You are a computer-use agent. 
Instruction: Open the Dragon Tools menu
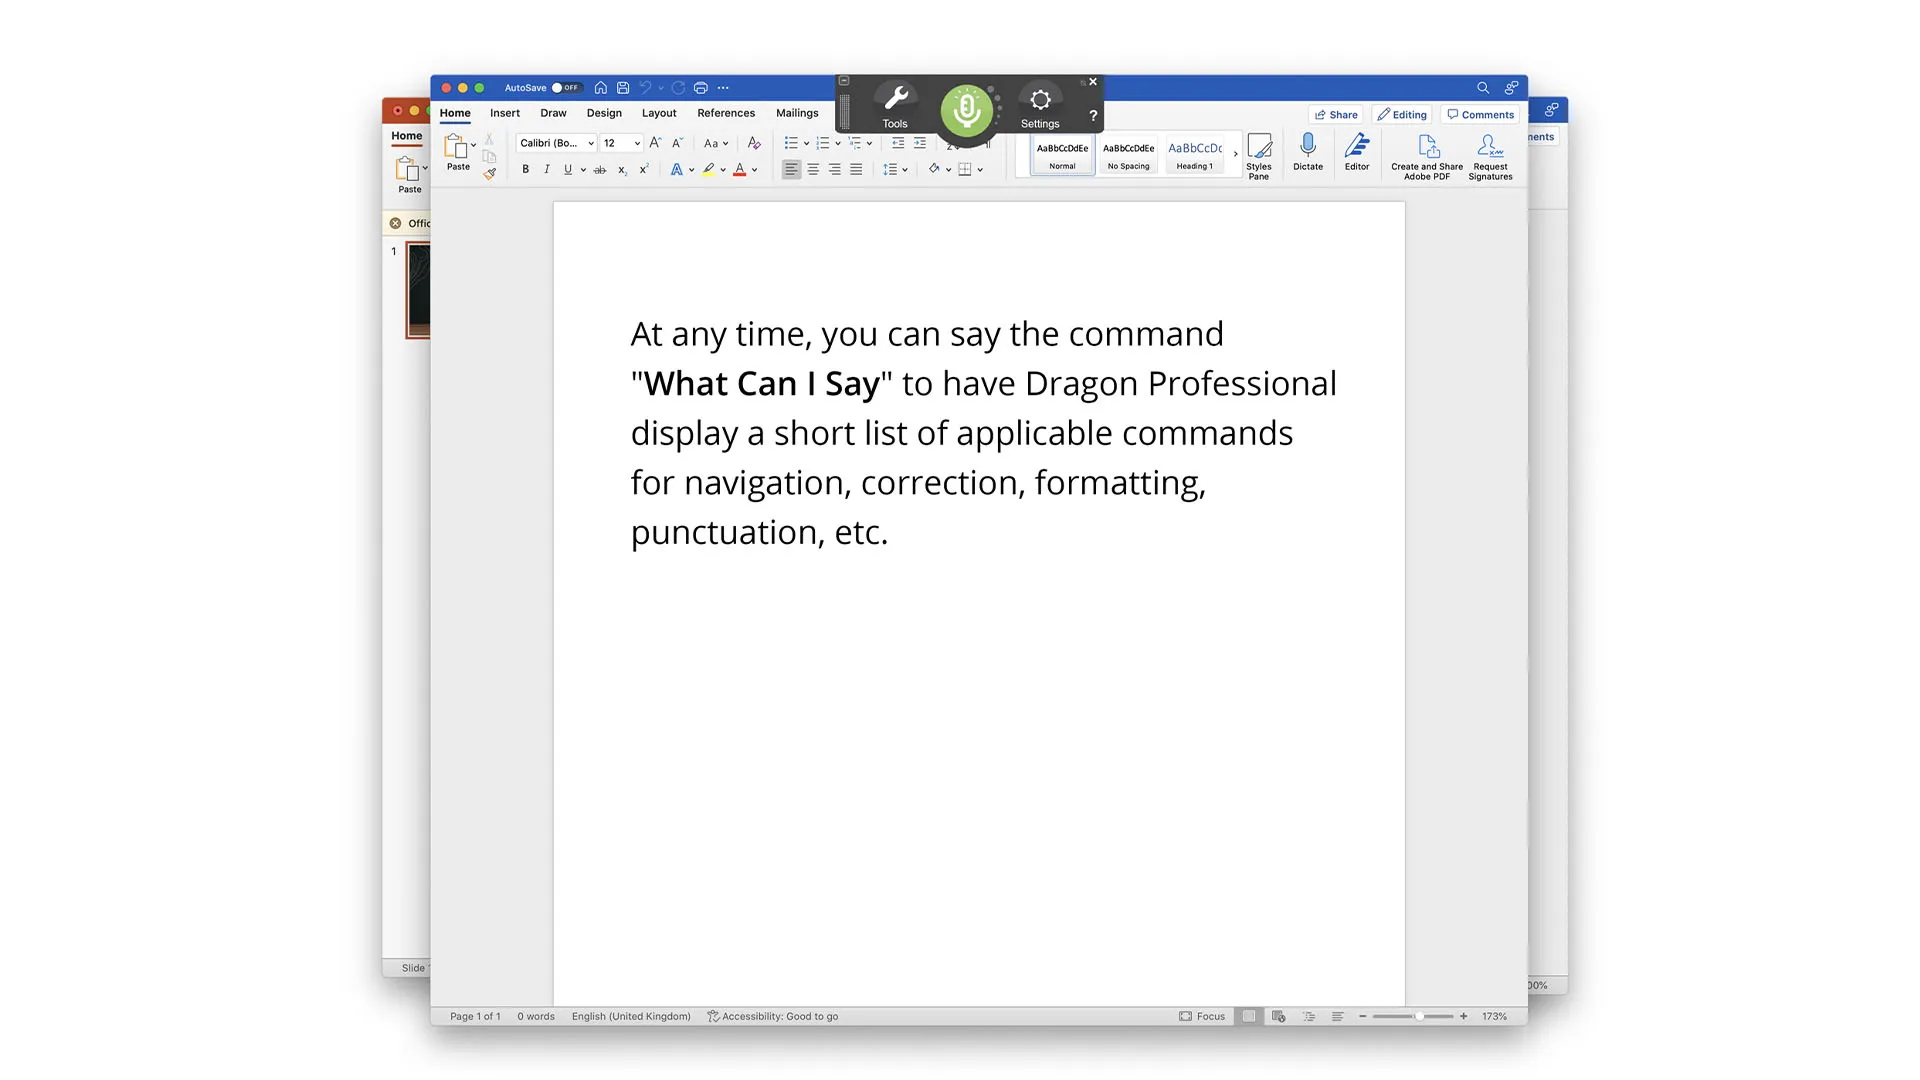pos(895,107)
